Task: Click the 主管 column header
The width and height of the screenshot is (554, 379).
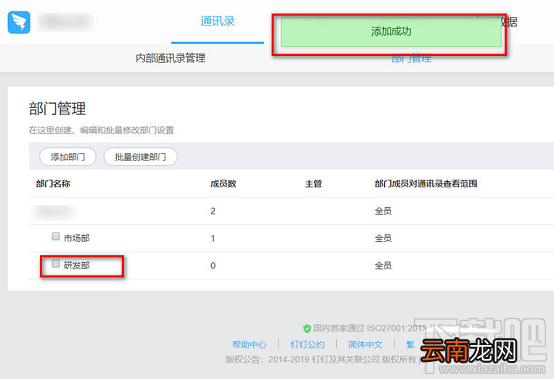Action: point(313,184)
